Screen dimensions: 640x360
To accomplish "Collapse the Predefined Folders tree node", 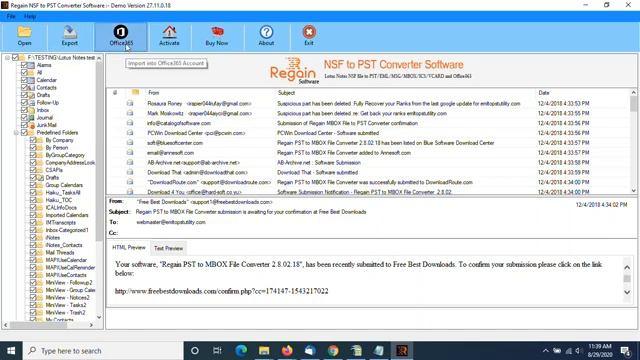I will coord(16,132).
